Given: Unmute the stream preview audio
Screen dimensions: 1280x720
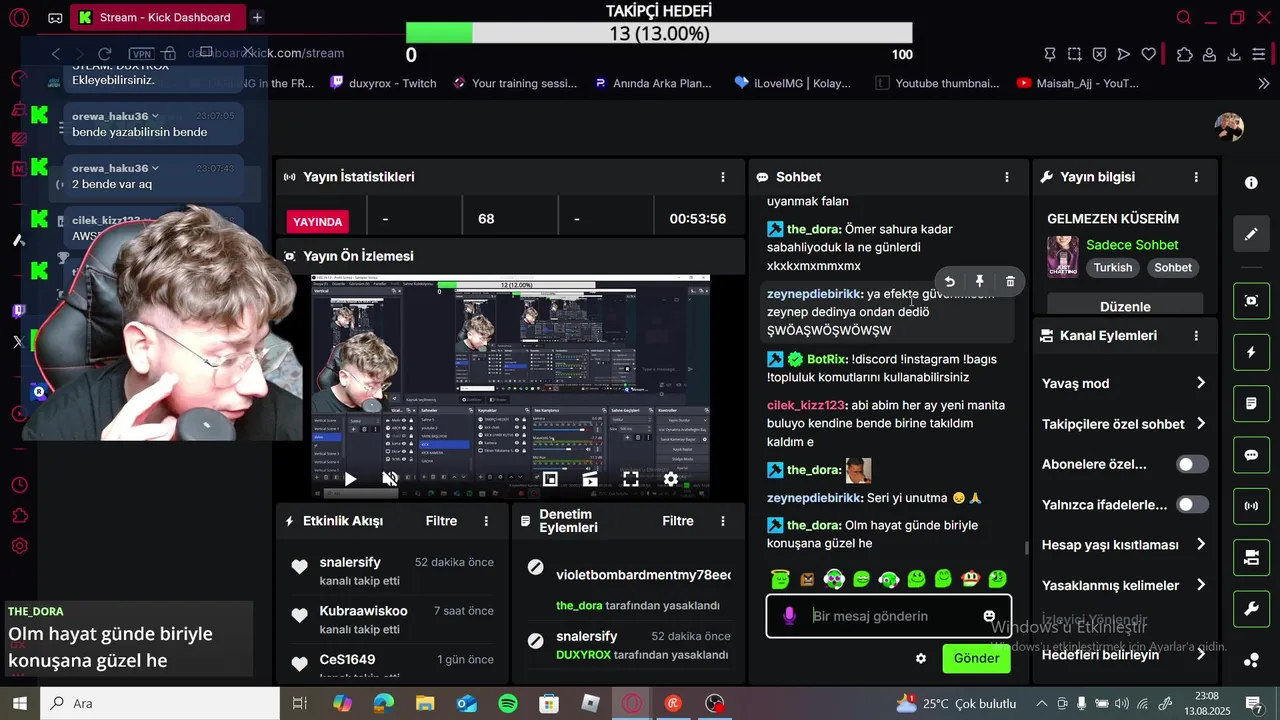Looking at the screenshot, I should coord(390,479).
